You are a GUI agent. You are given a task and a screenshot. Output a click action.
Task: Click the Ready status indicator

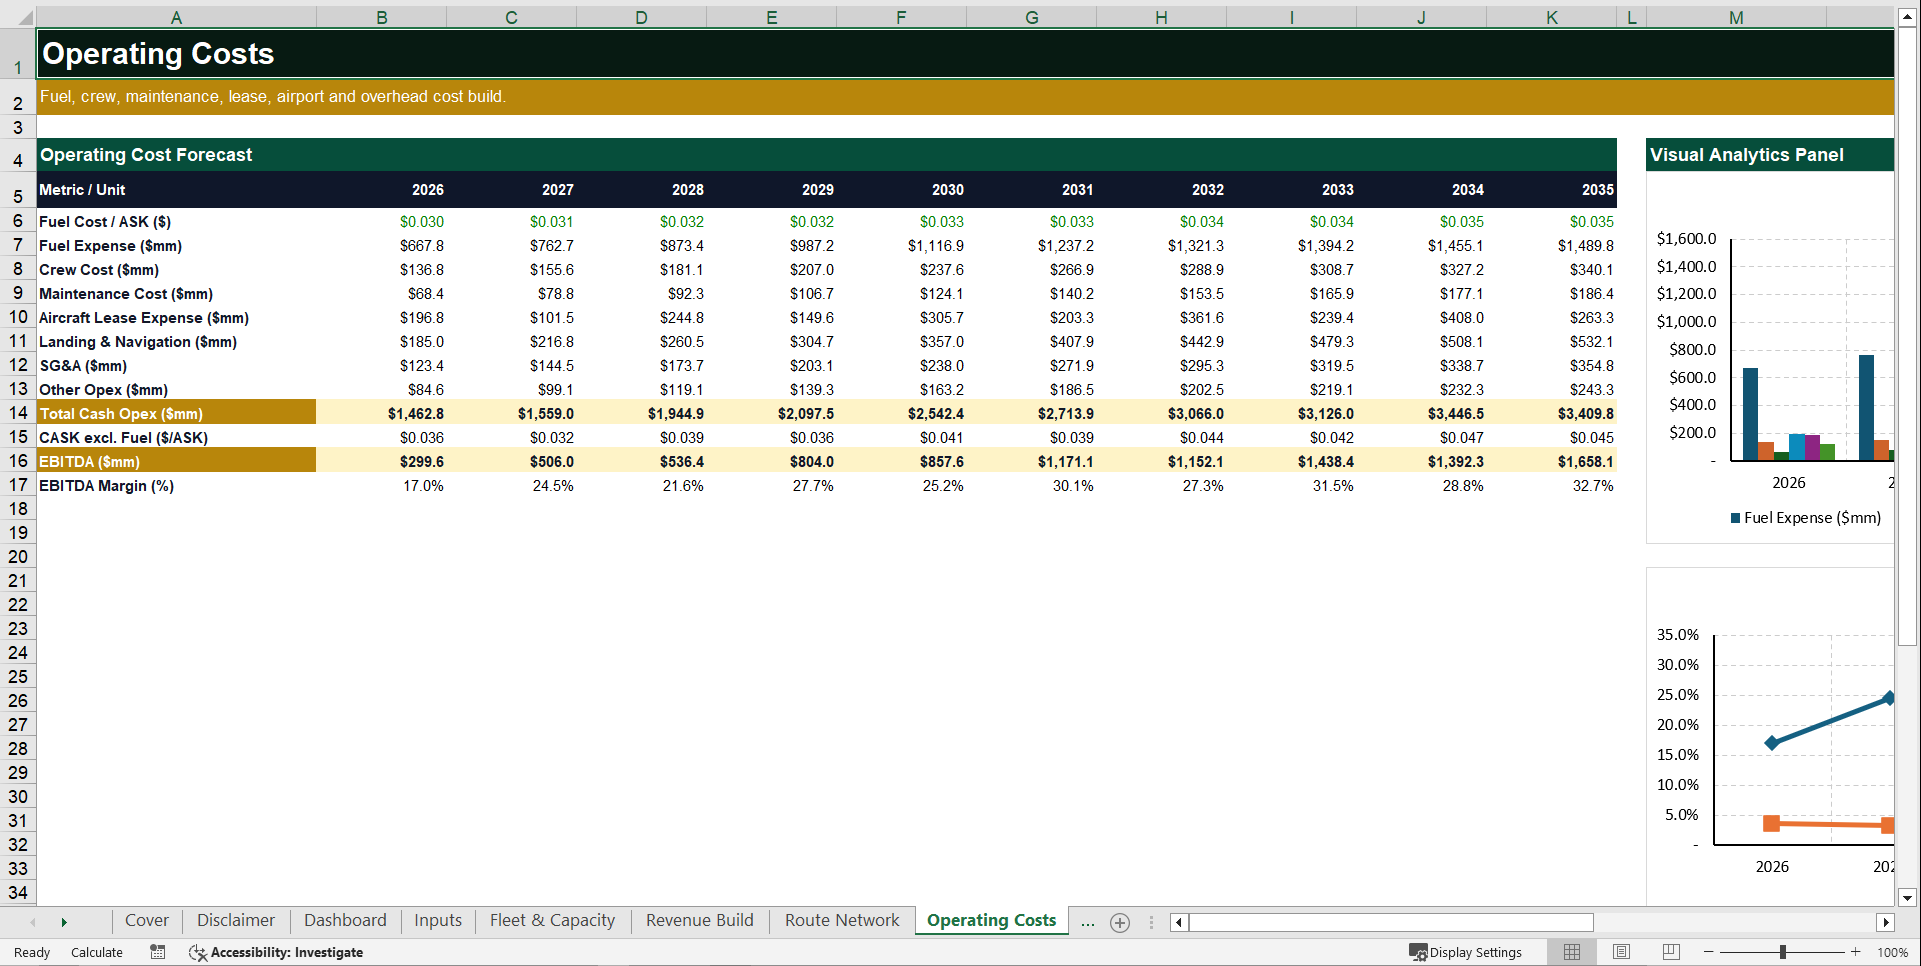(x=32, y=952)
